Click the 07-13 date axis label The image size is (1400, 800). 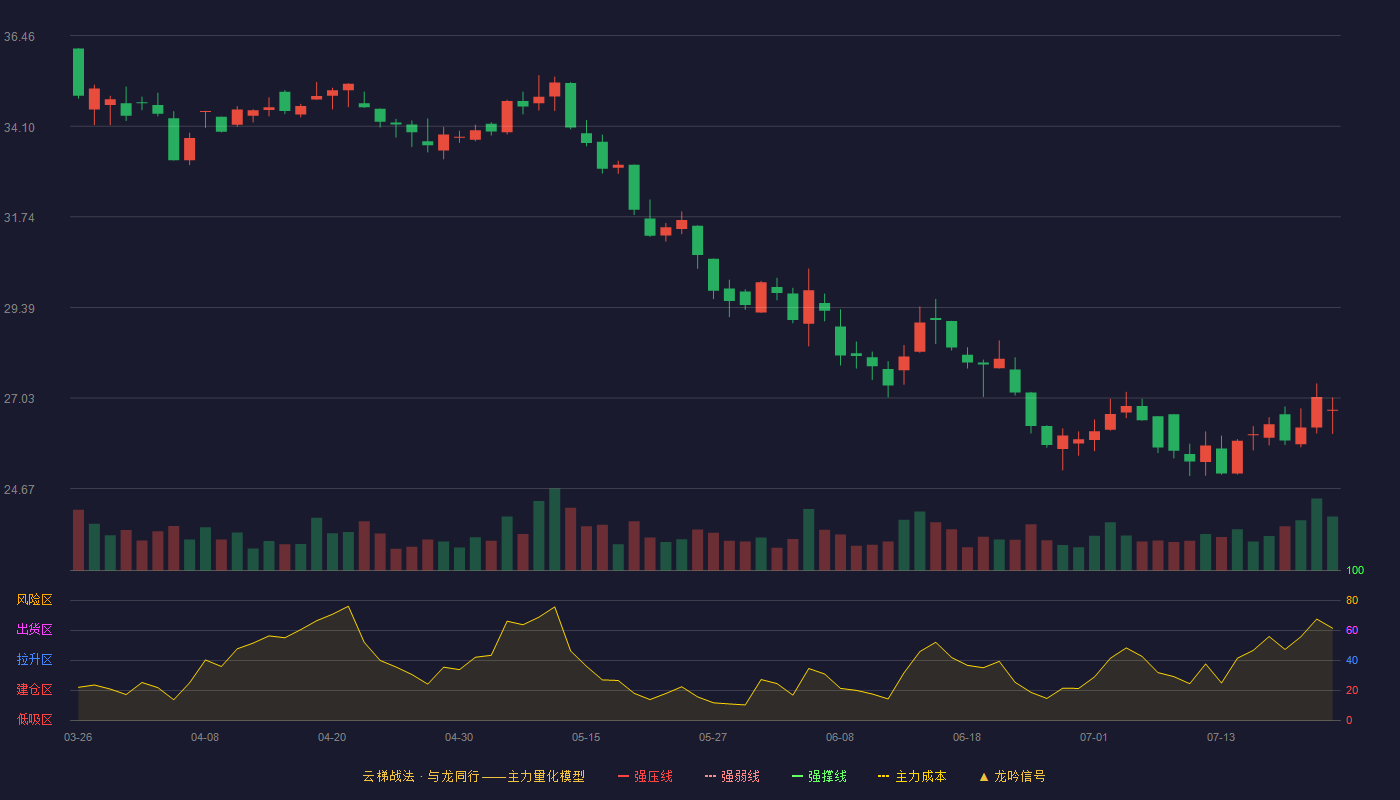click(1221, 737)
